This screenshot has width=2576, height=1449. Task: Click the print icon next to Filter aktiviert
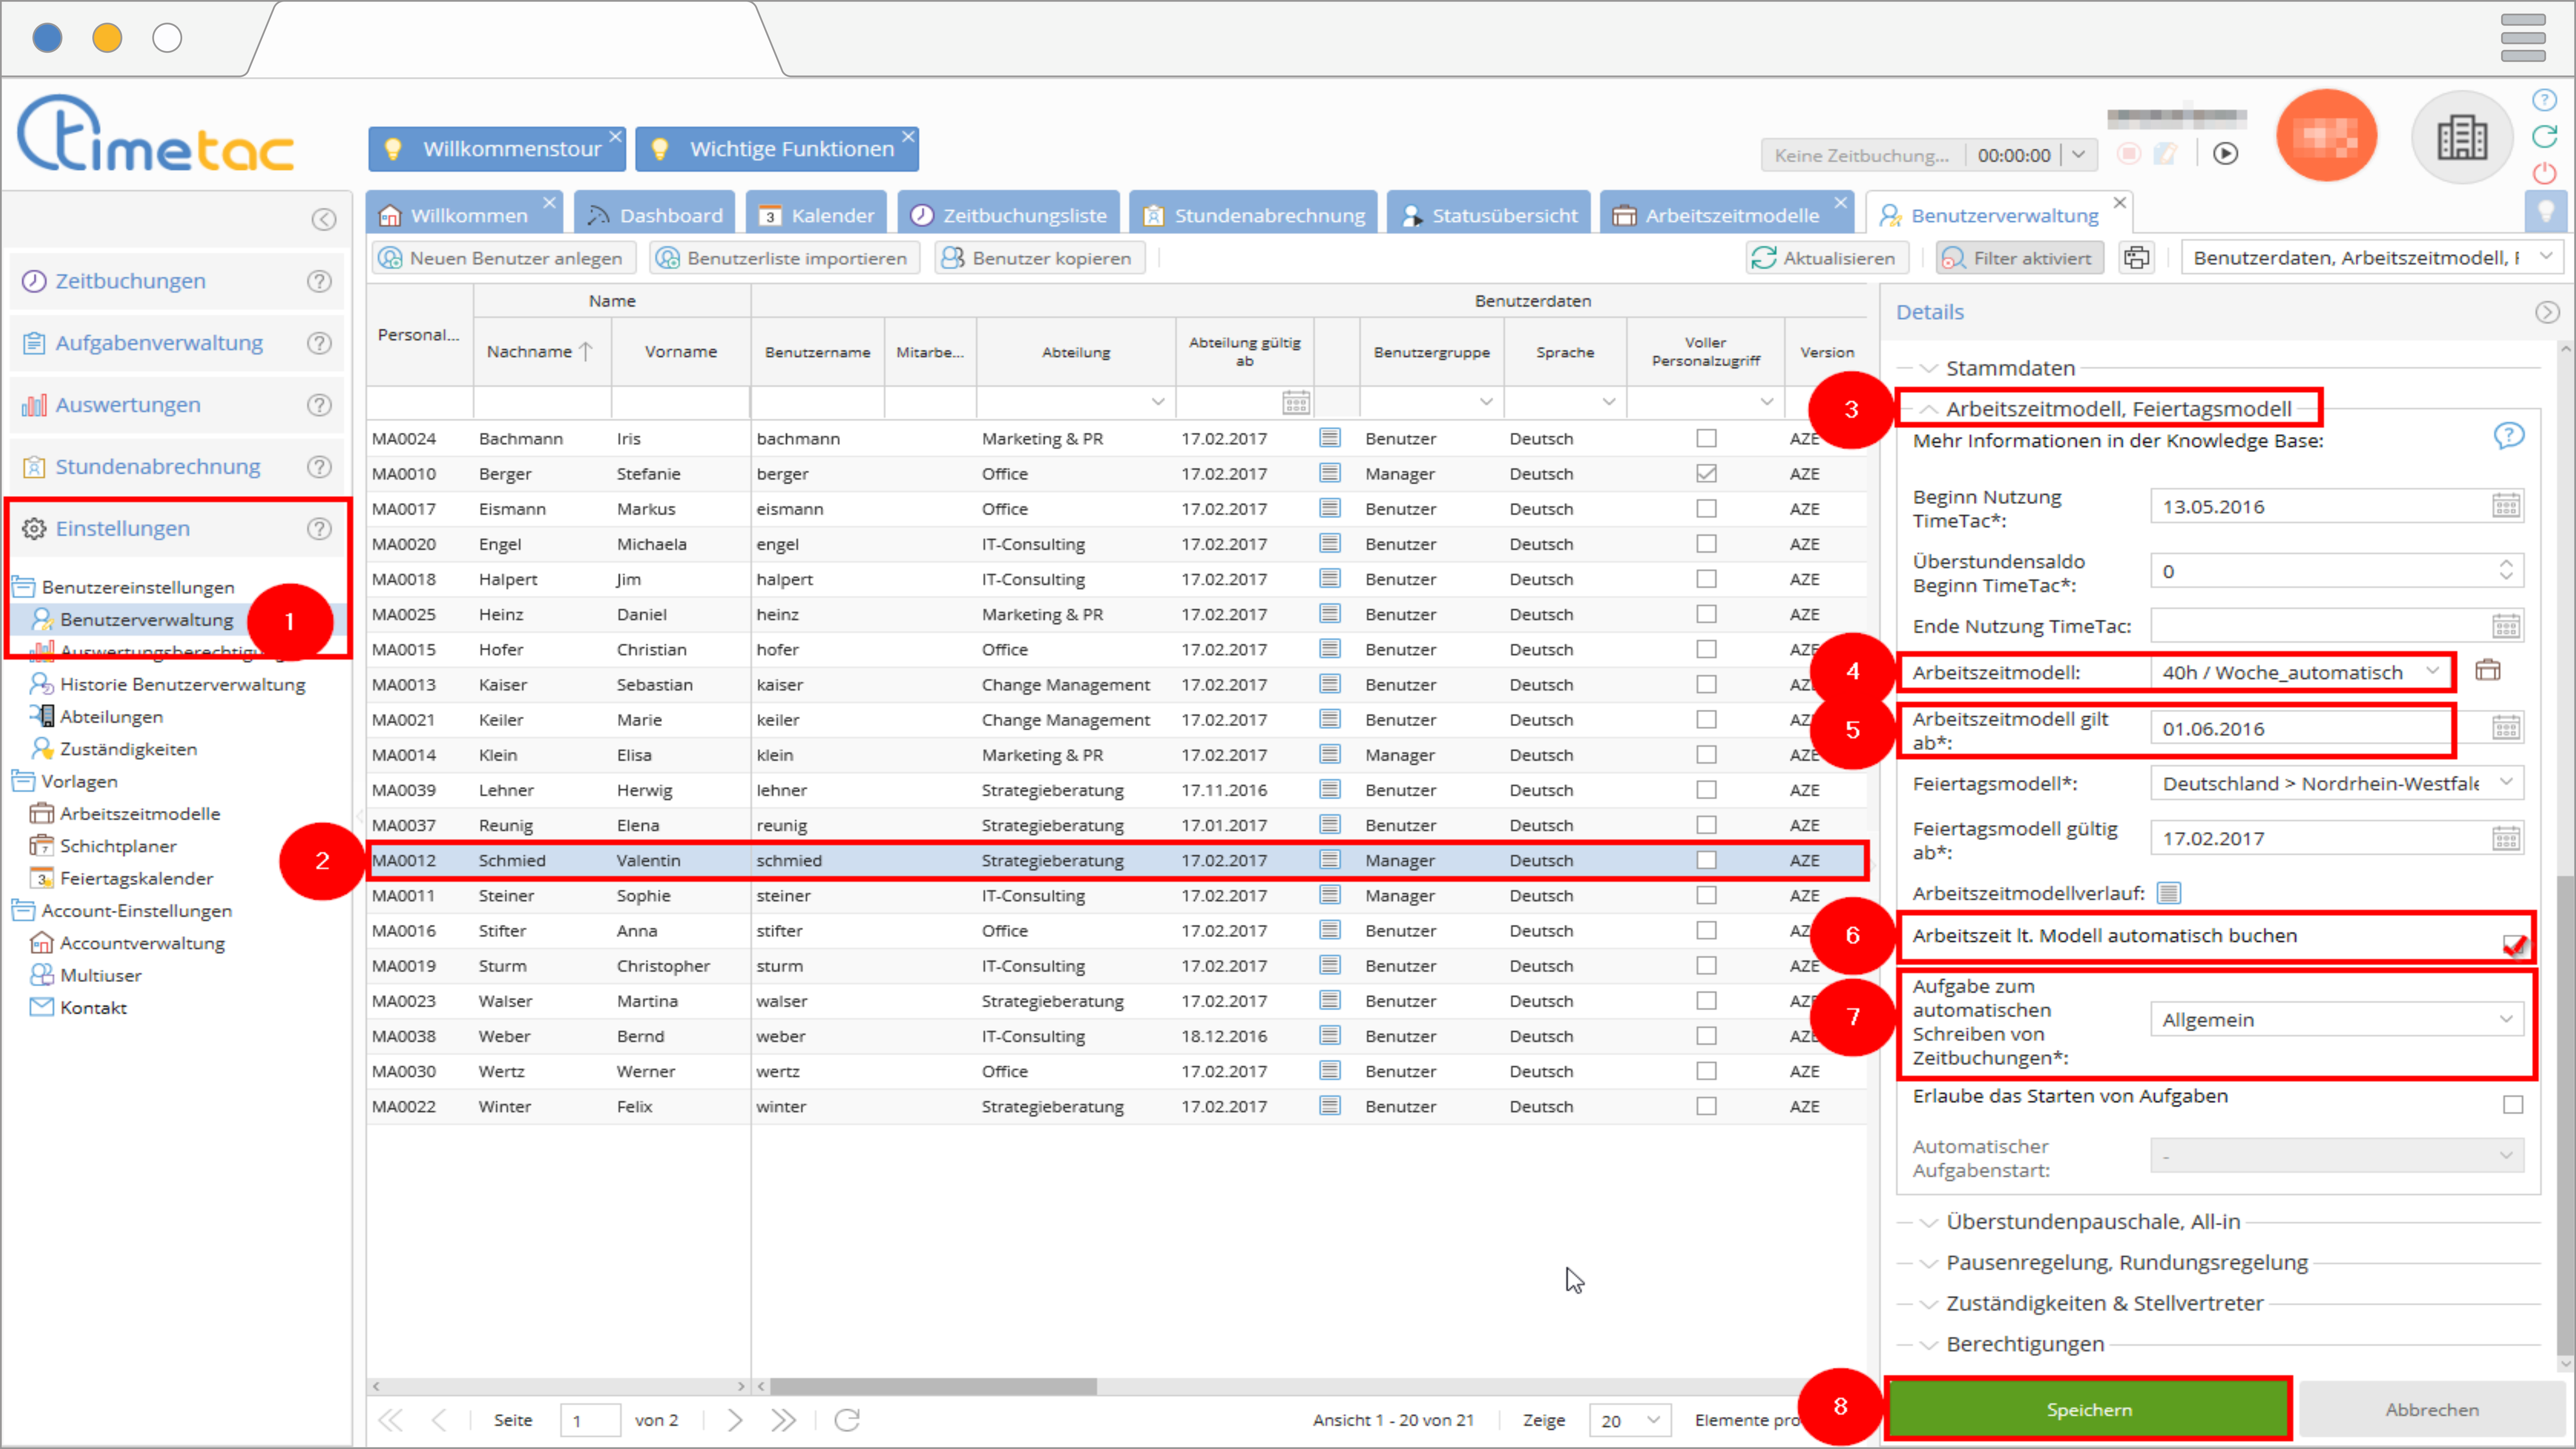2136,257
